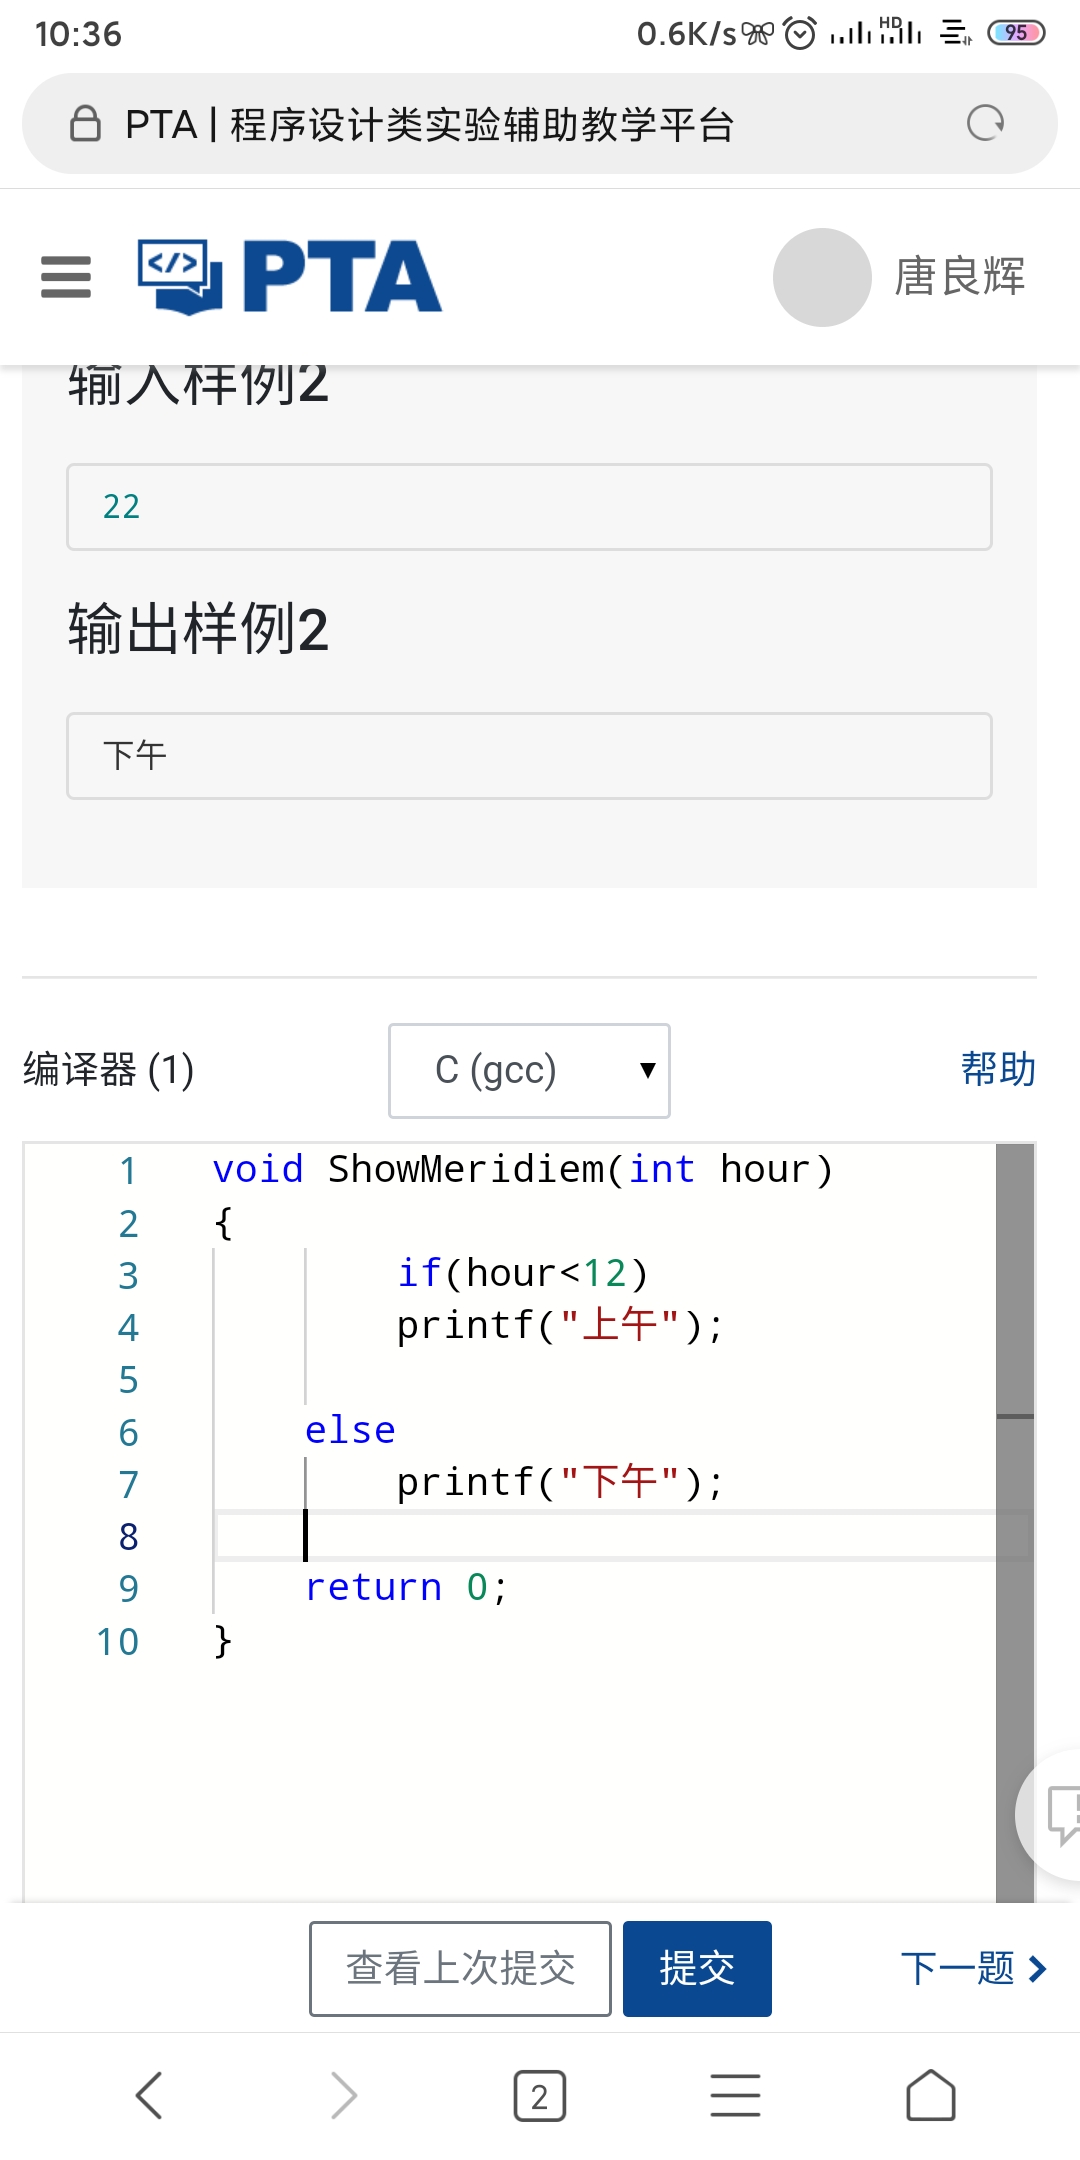Tap the address bar page title
This screenshot has width=1080, height=2160.
(x=430, y=125)
